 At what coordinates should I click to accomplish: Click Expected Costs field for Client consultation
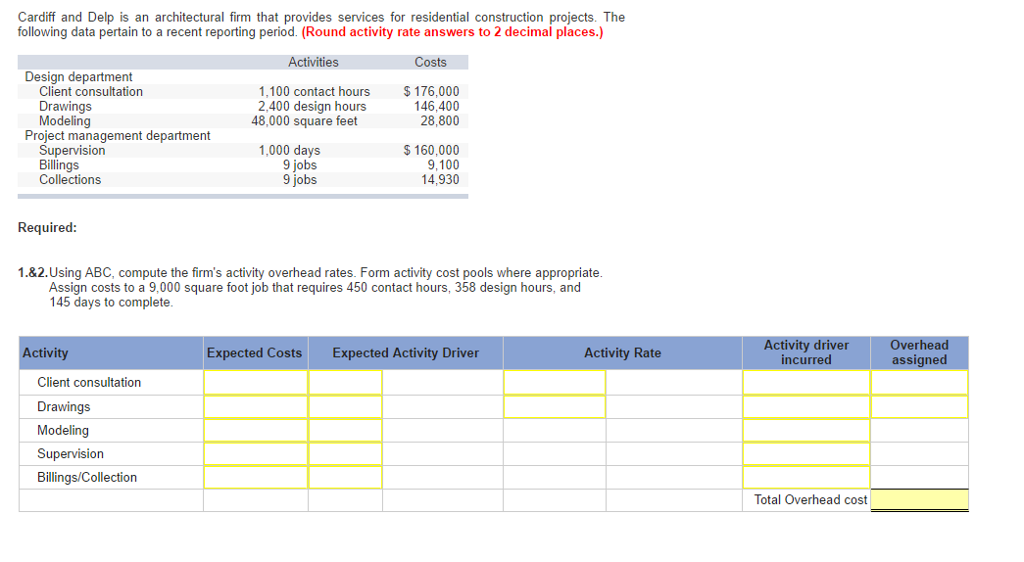coord(255,383)
